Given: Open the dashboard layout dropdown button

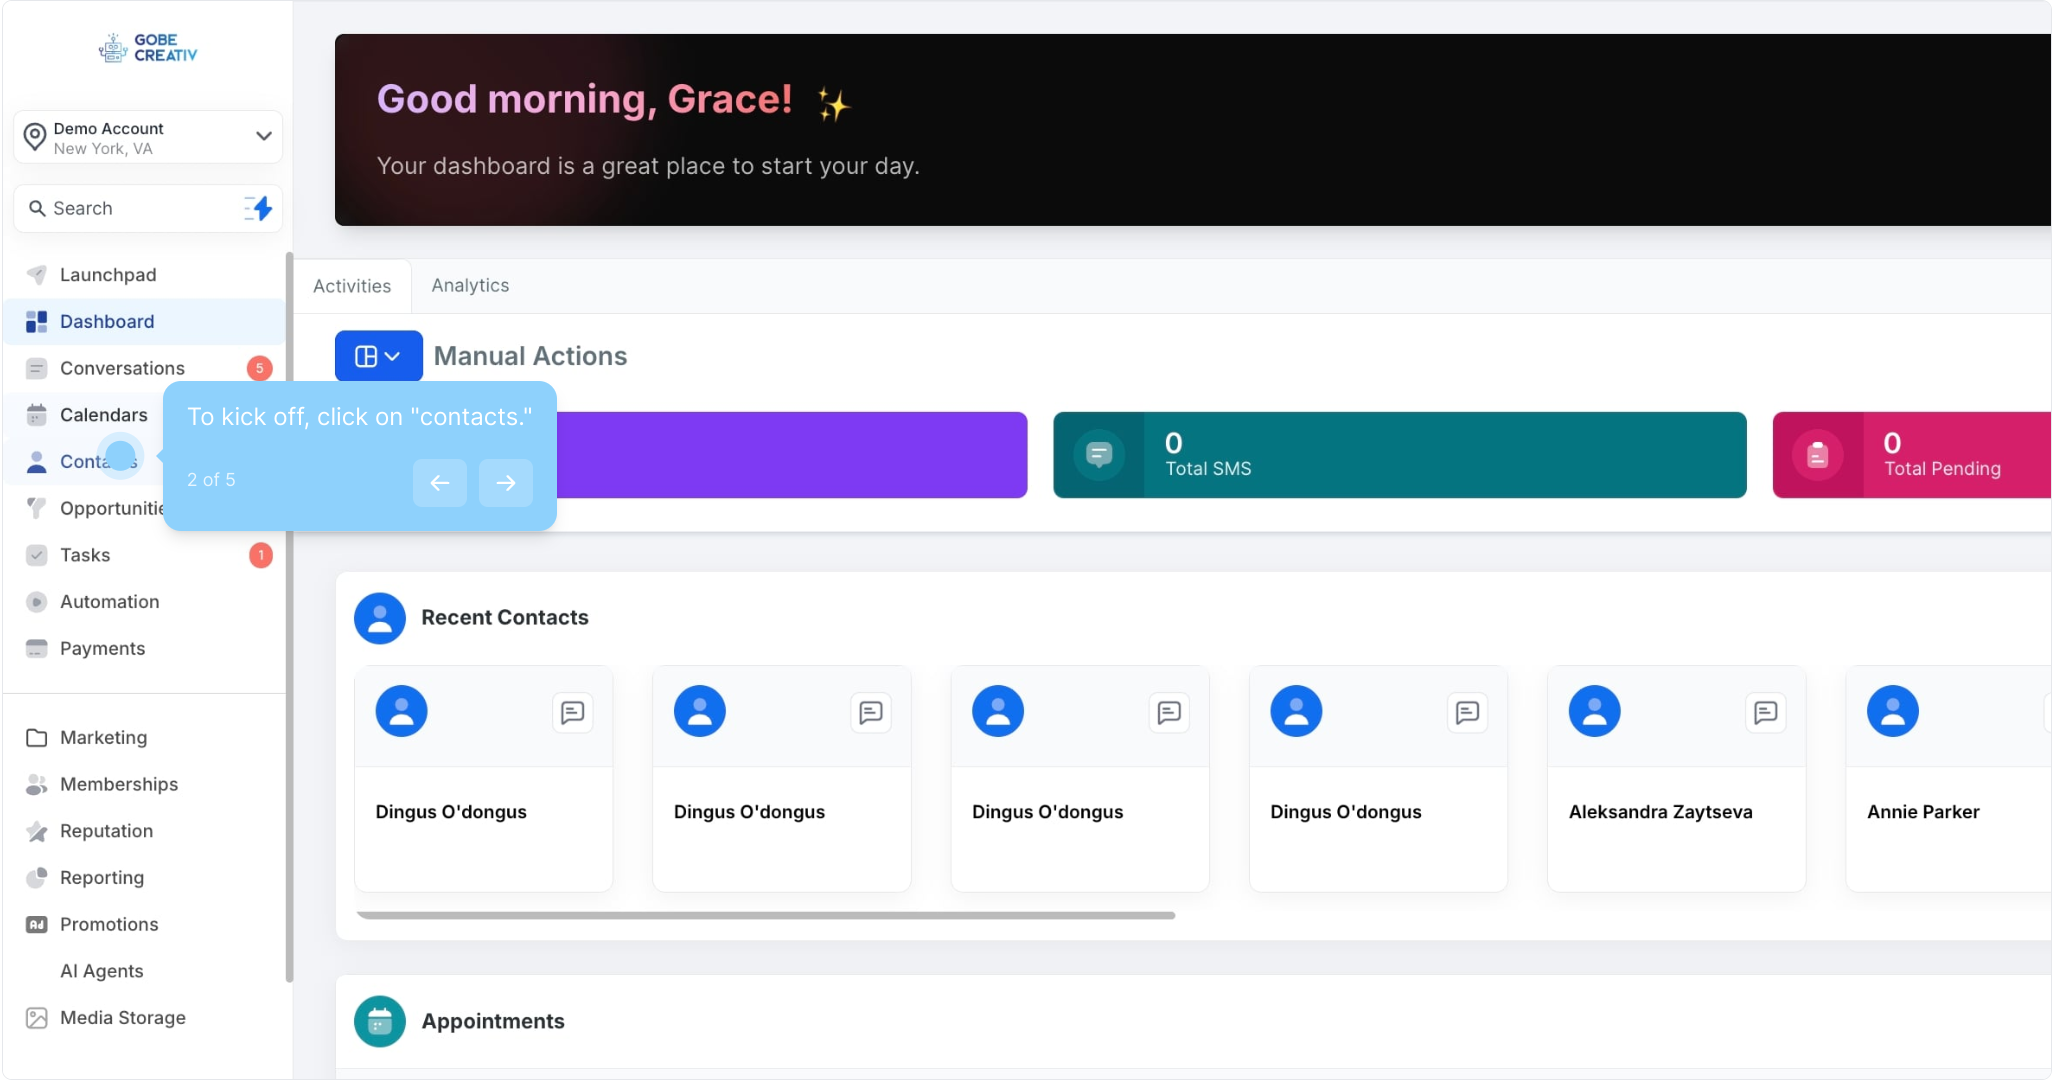Looking at the screenshot, I should [x=378, y=356].
